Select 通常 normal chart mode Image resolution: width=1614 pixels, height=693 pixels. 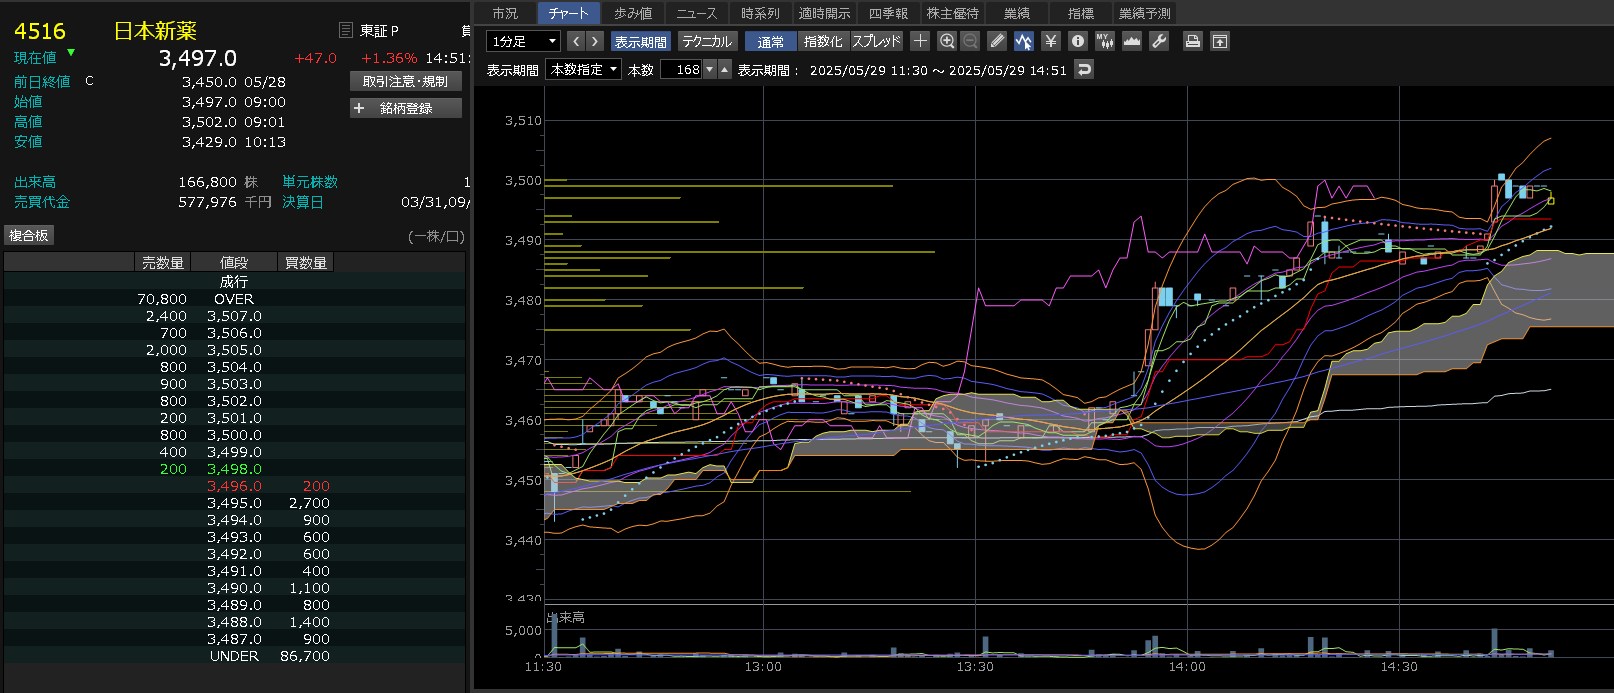tap(771, 41)
